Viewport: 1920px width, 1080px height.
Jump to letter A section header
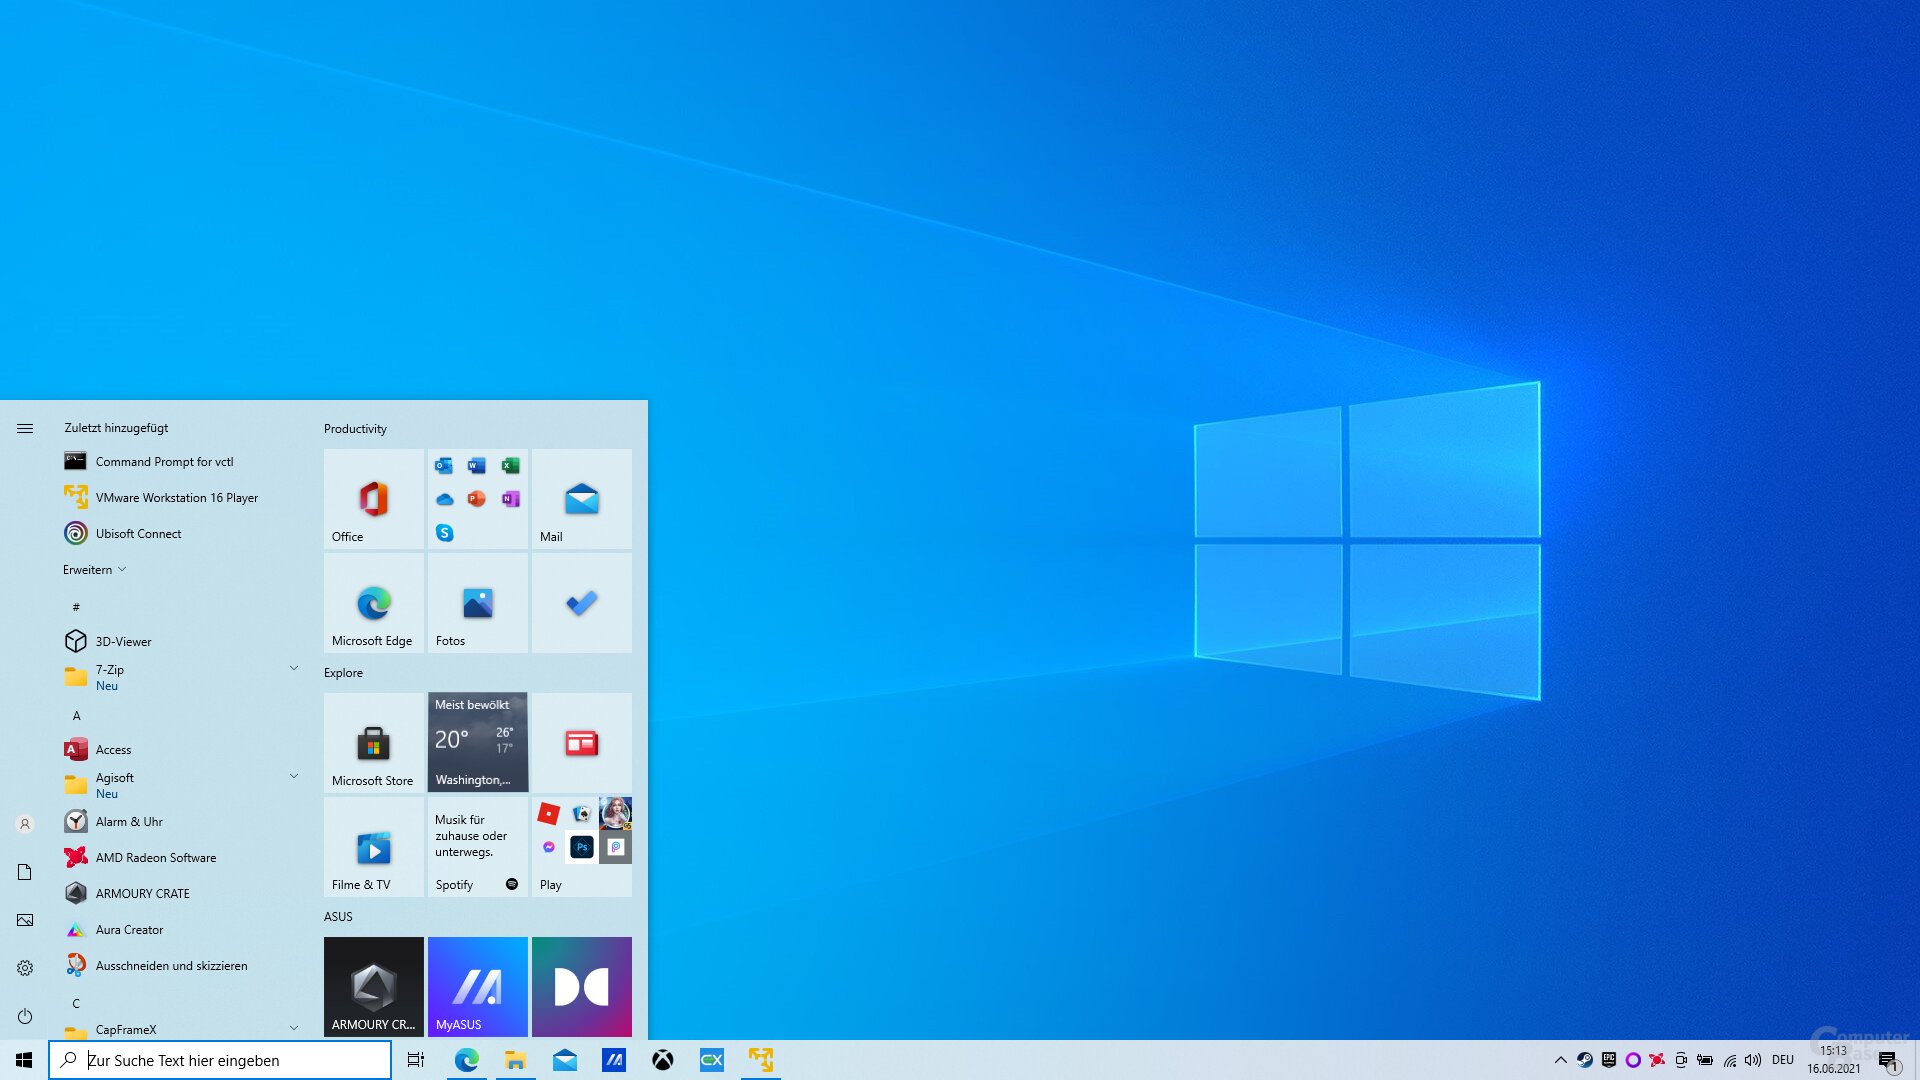[76, 715]
